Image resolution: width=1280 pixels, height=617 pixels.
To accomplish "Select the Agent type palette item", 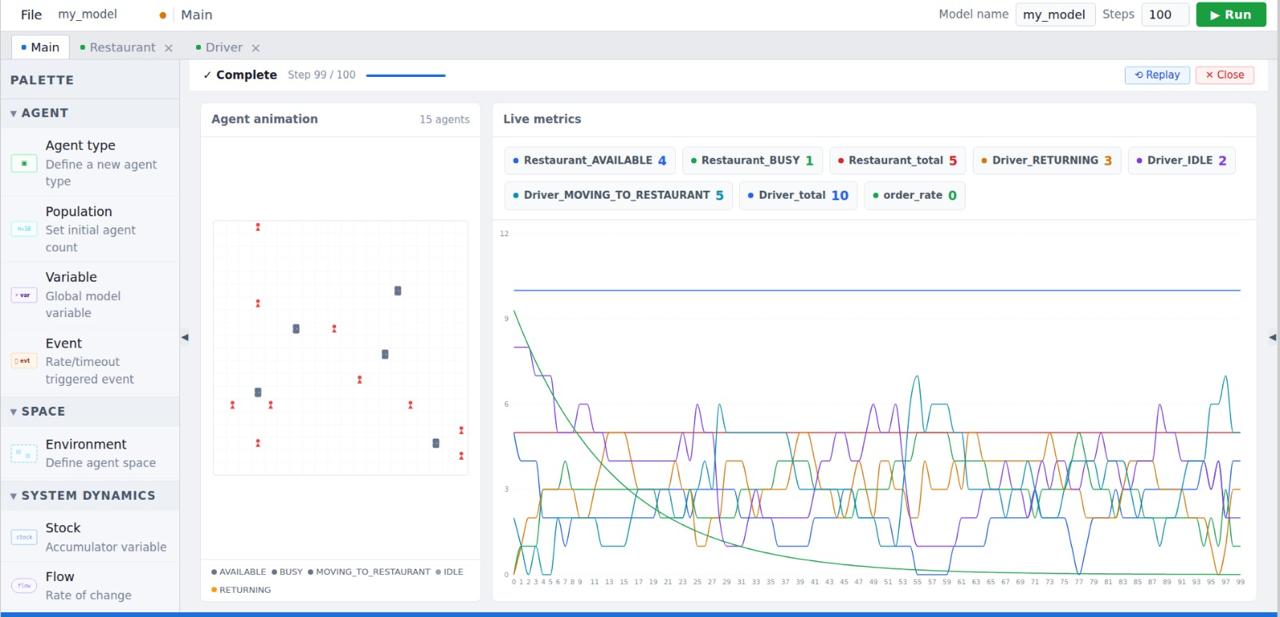I will click(90, 163).
